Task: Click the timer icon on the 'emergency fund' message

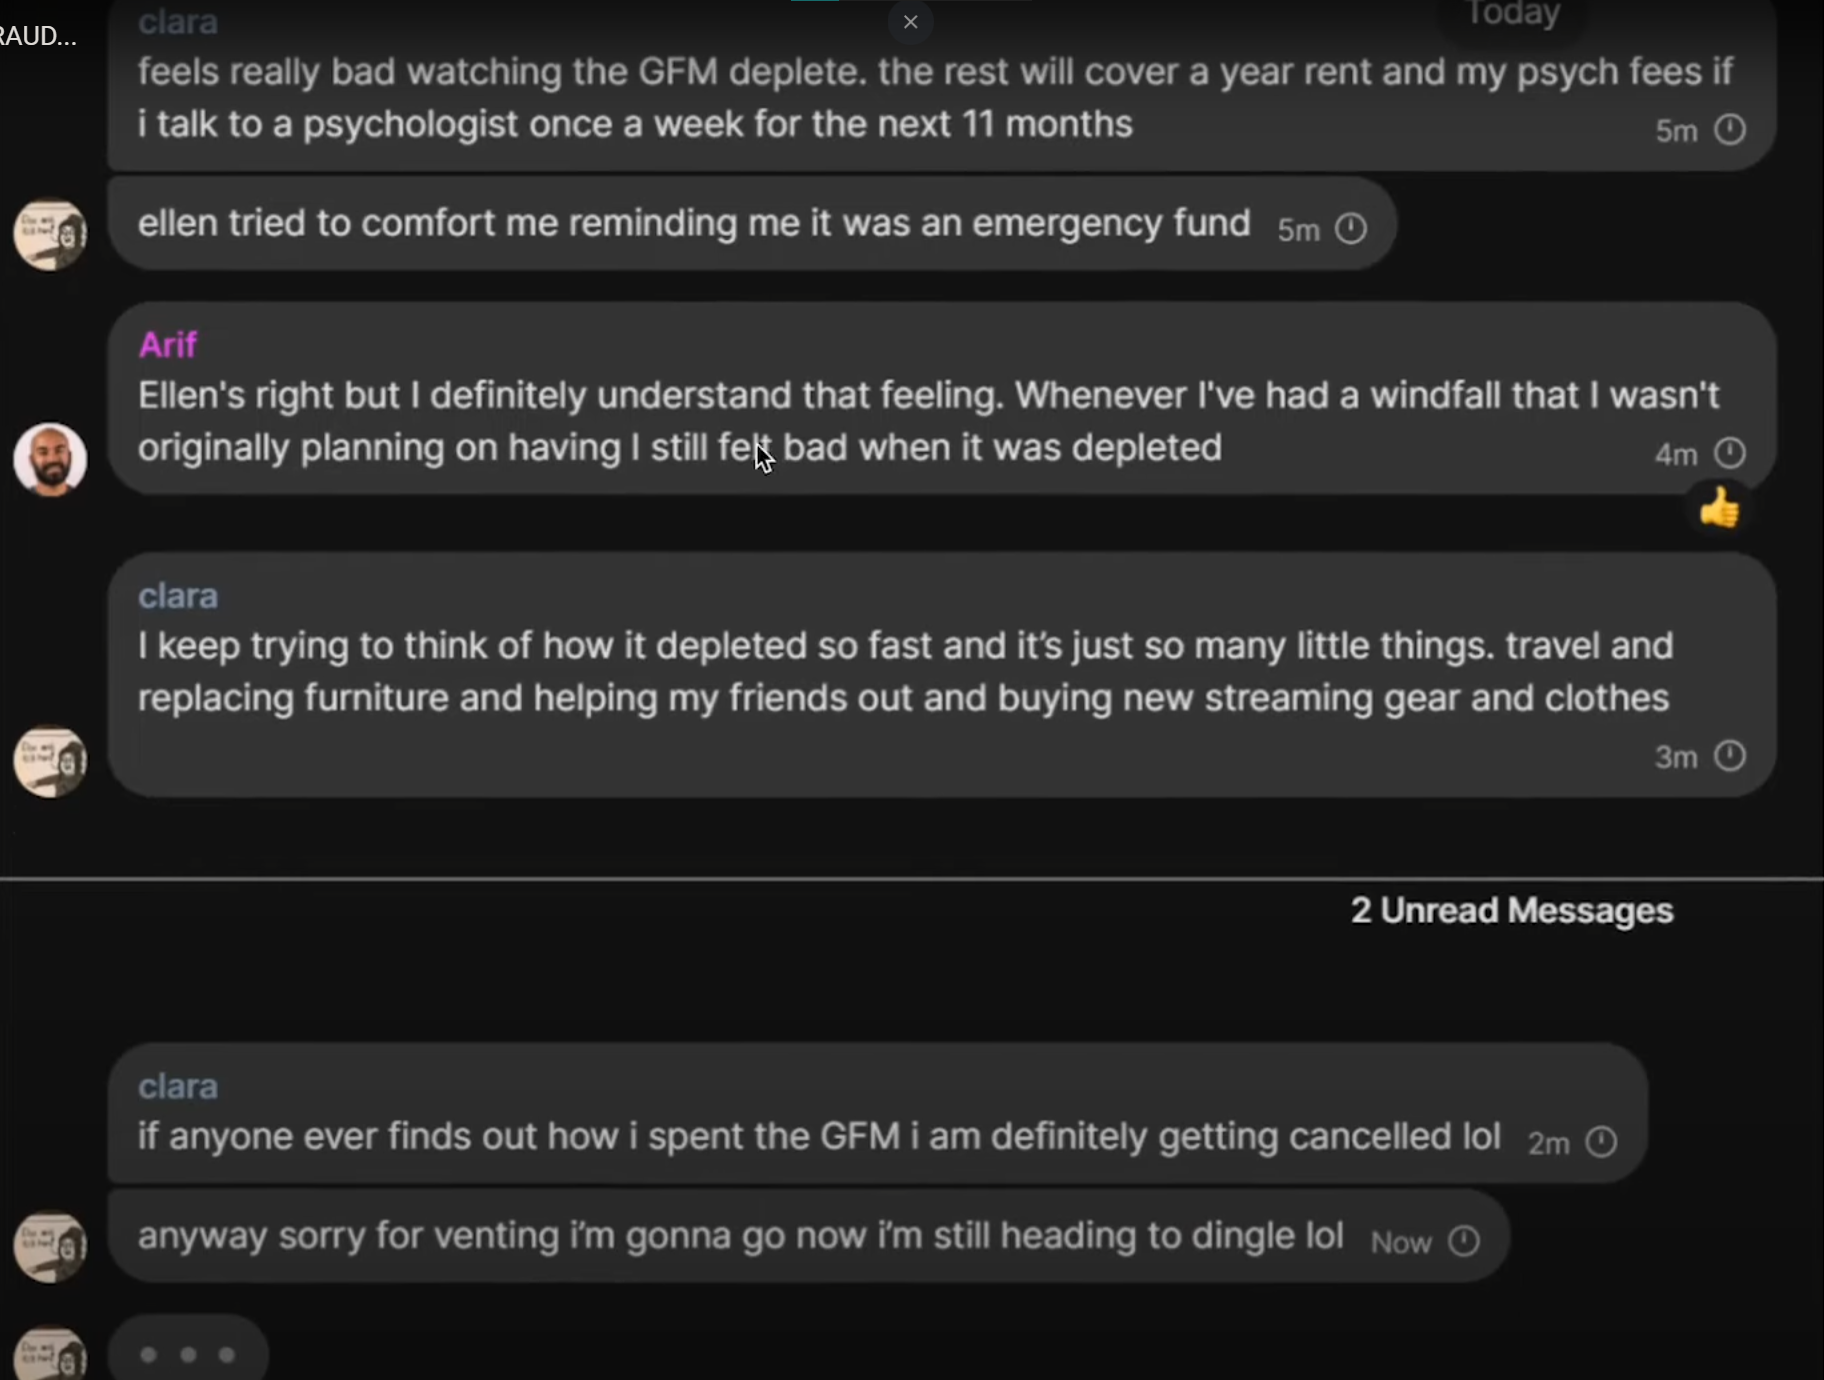Action: point(1351,229)
